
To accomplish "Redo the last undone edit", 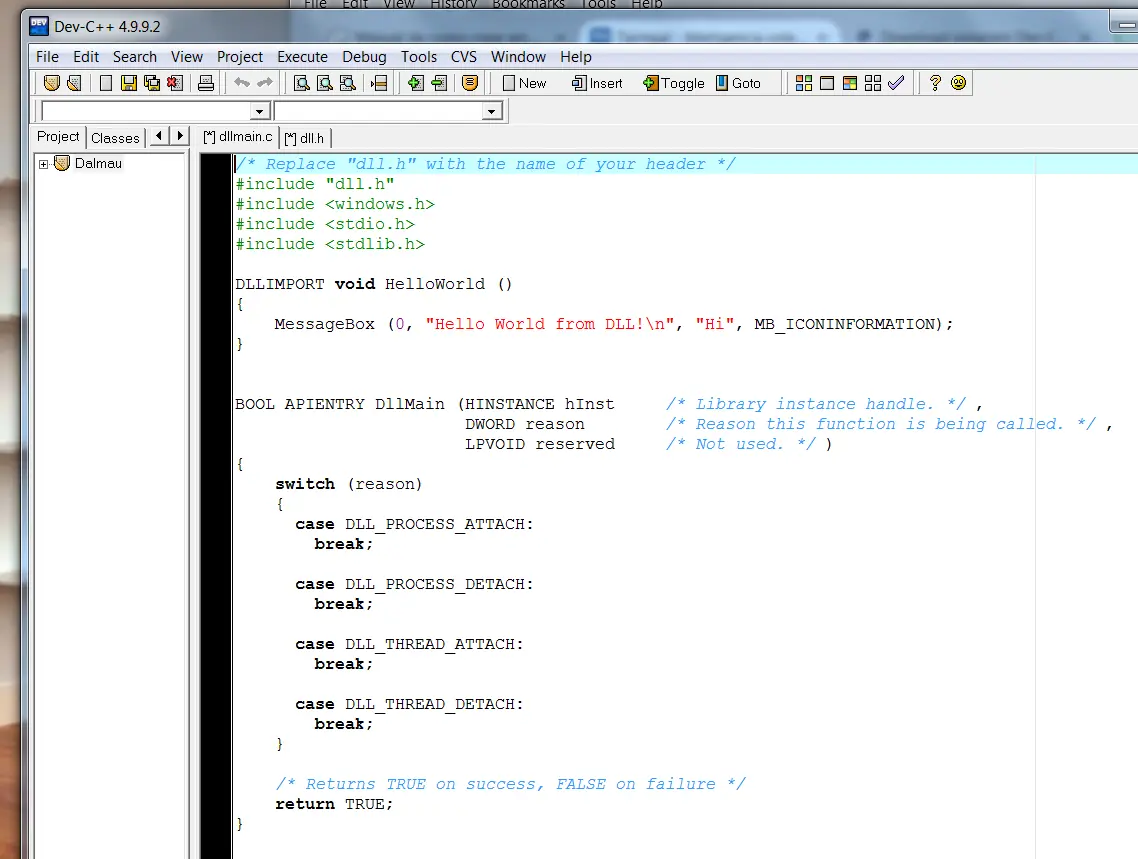I will [x=265, y=83].
